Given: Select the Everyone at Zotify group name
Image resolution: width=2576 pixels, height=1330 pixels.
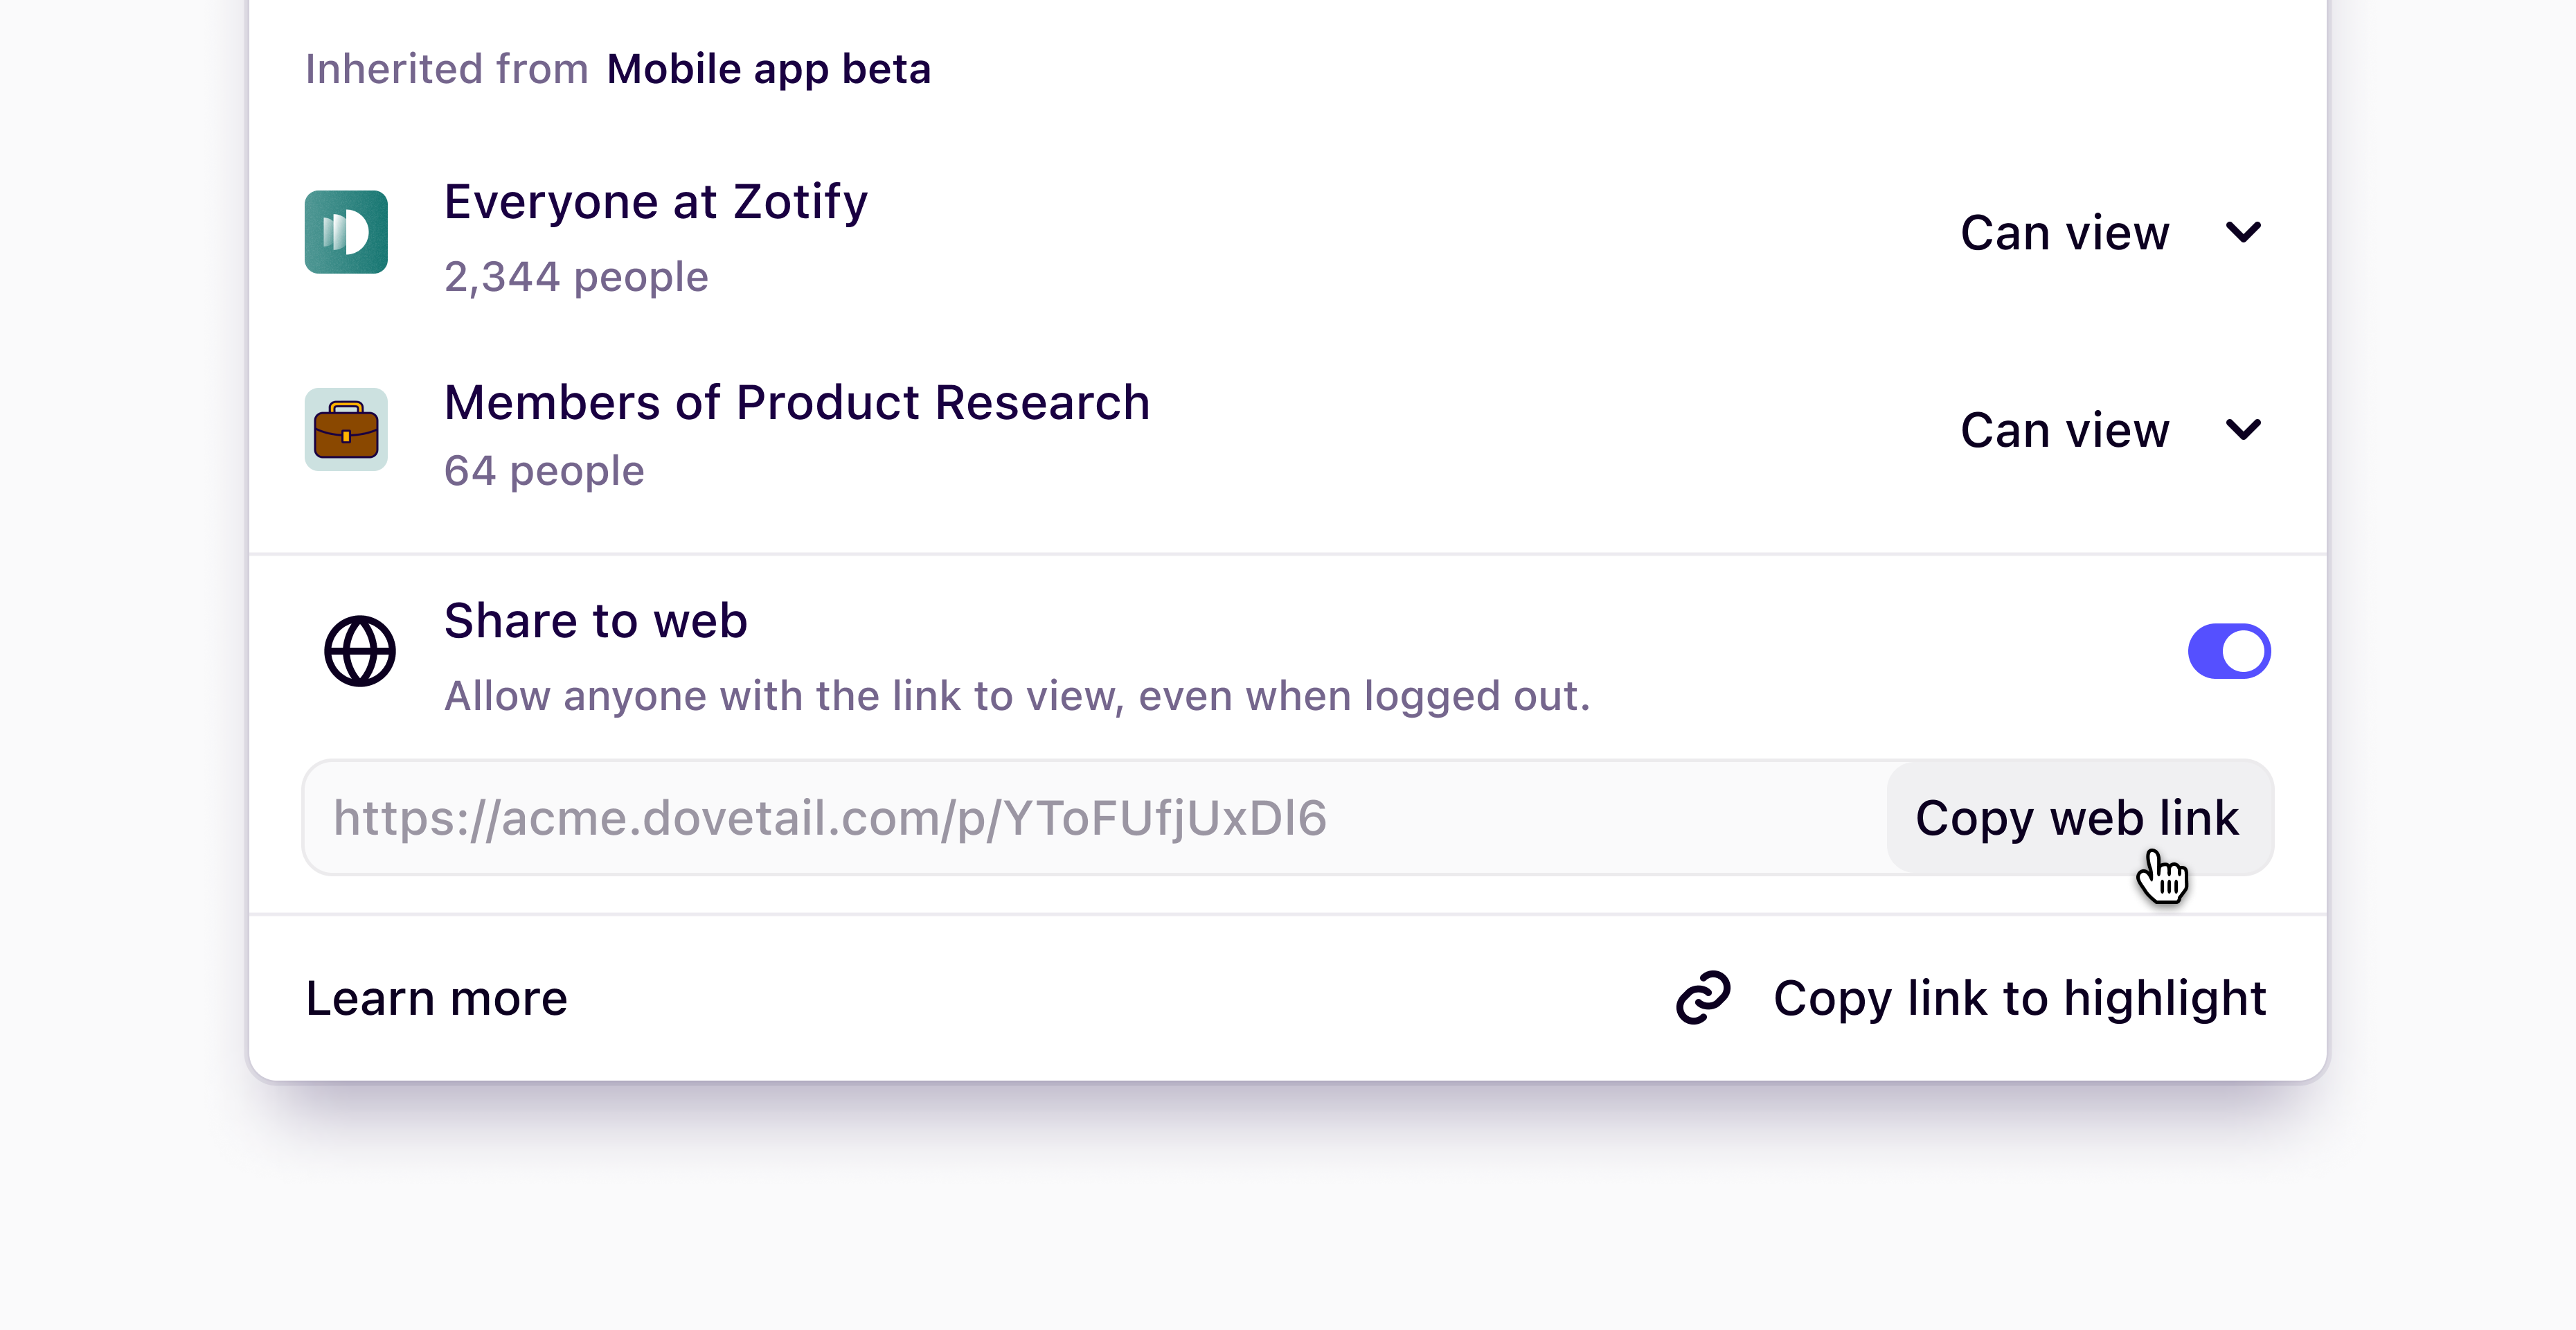Looking at the screenshot, I should [656, 202].
